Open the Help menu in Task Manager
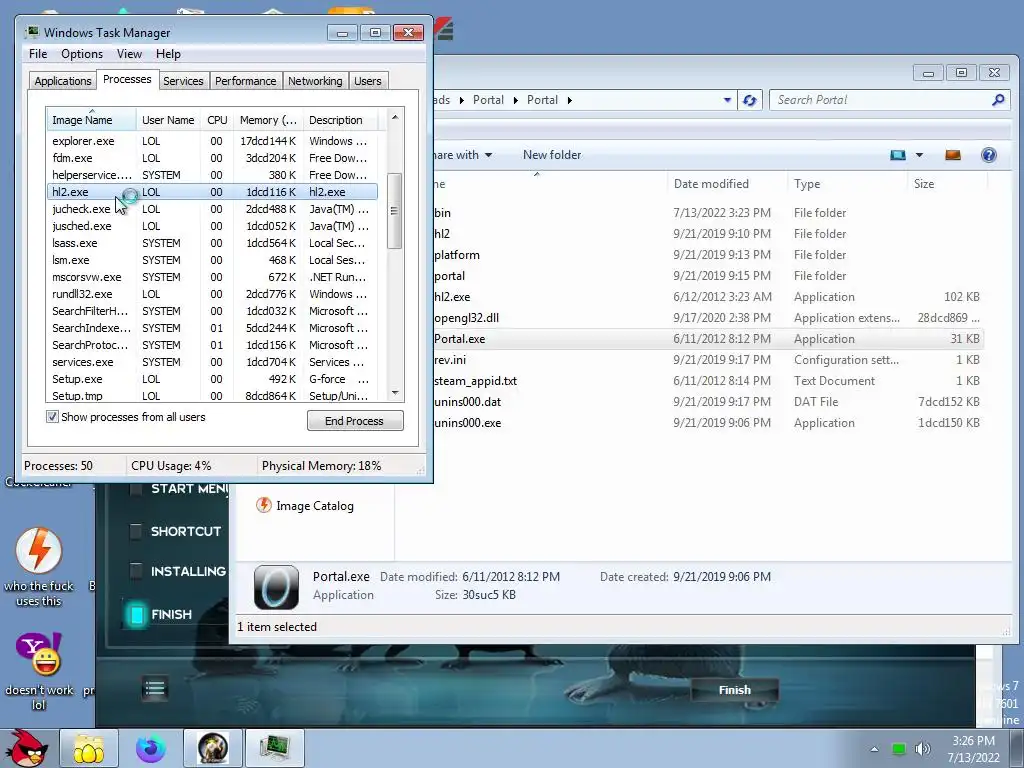 [168, 54]
